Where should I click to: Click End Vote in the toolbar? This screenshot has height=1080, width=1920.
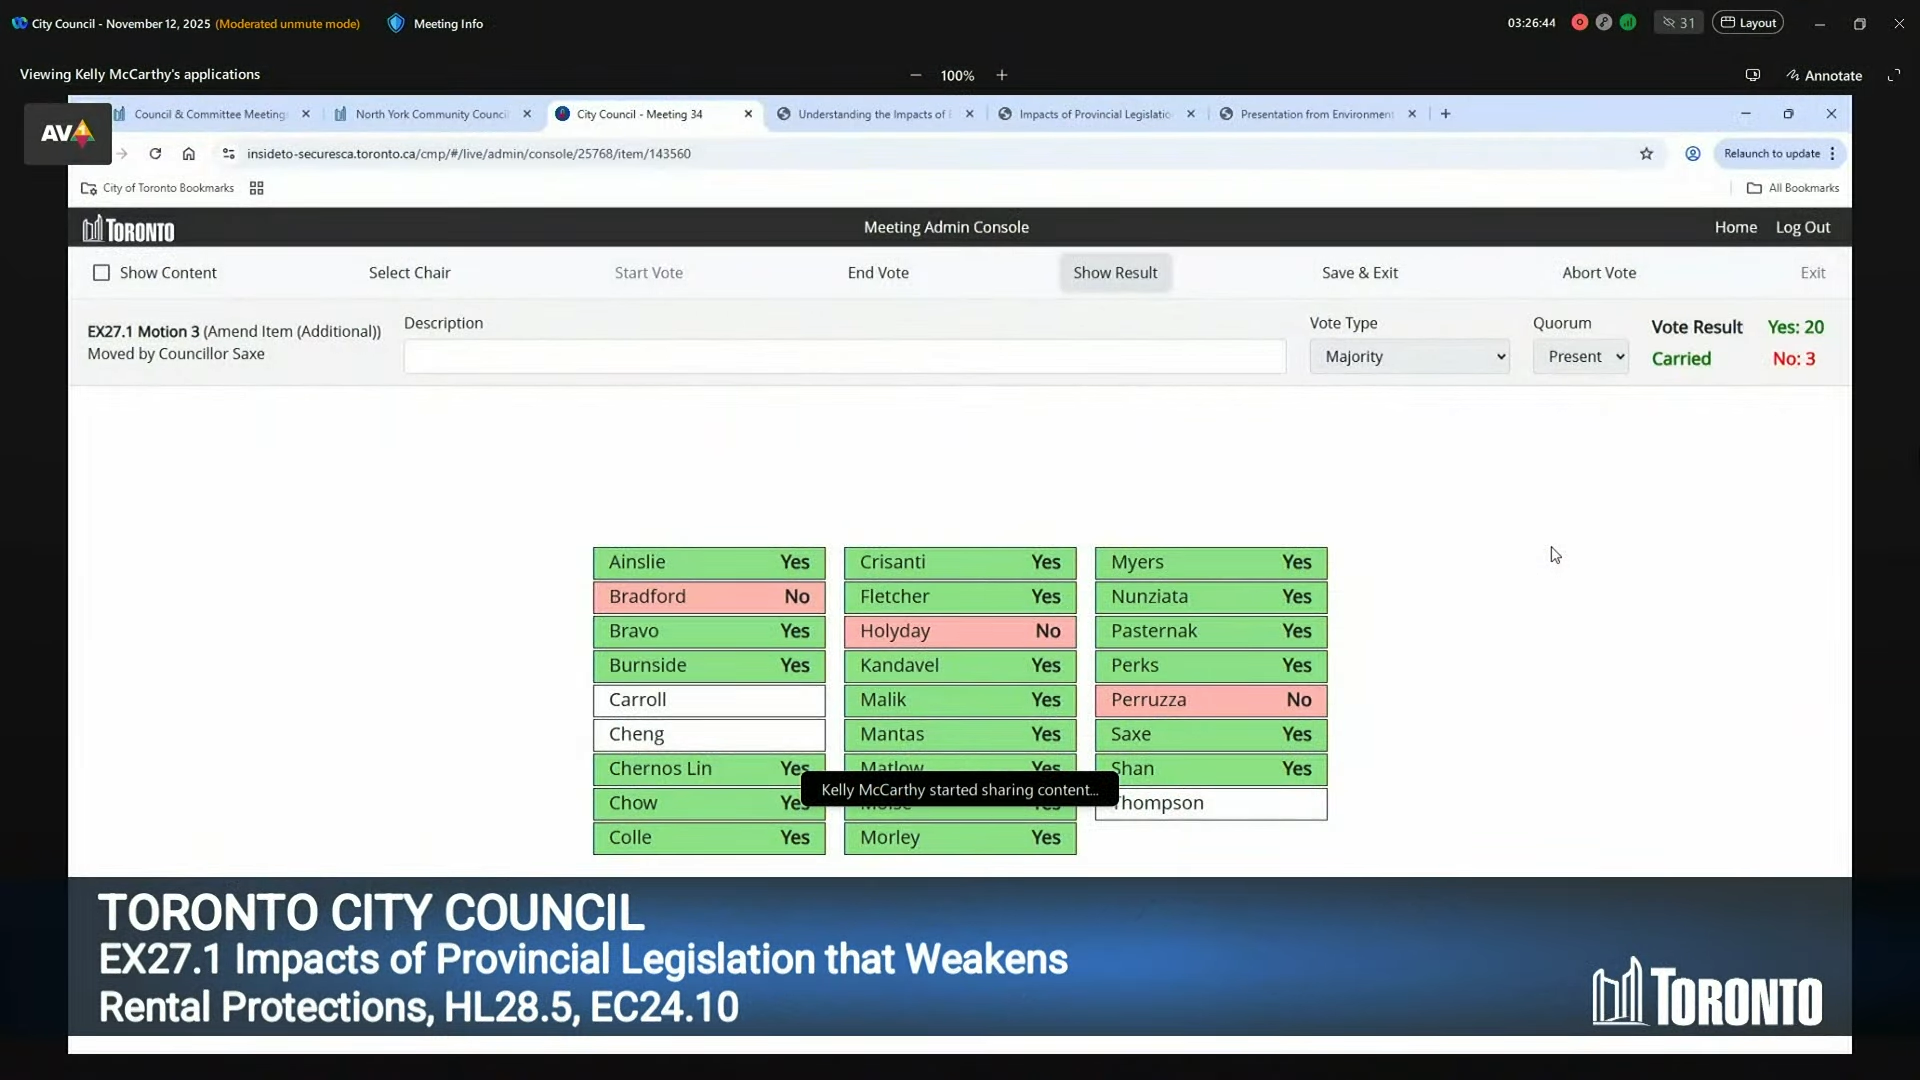(877, 273)
